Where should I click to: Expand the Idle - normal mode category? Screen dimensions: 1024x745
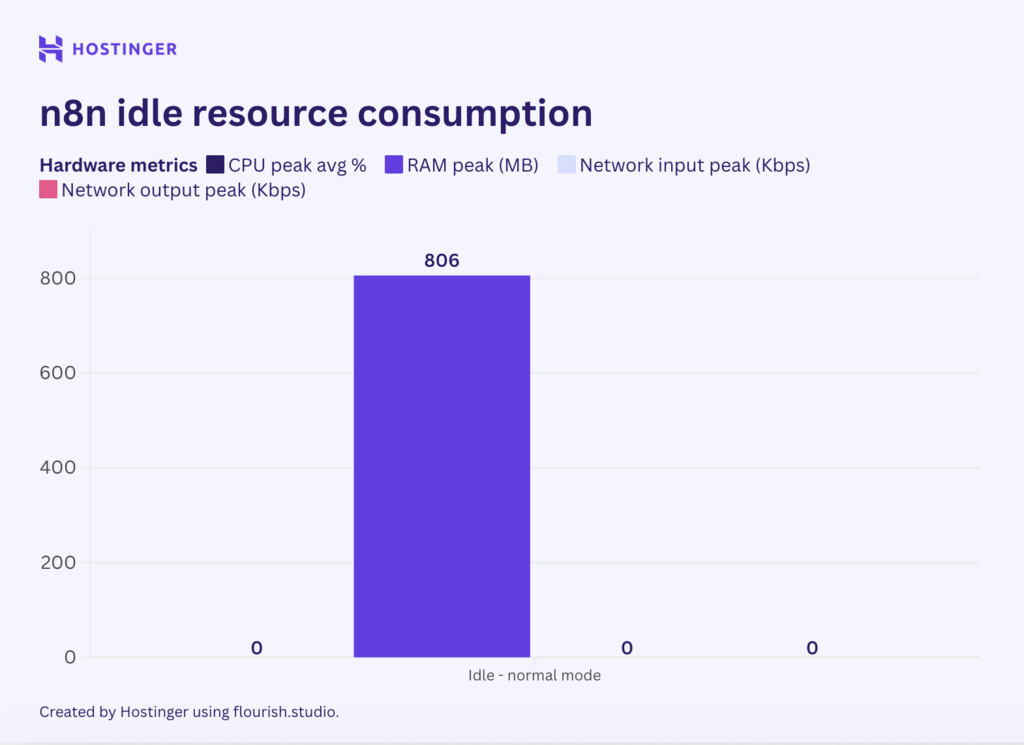point(533,675)
